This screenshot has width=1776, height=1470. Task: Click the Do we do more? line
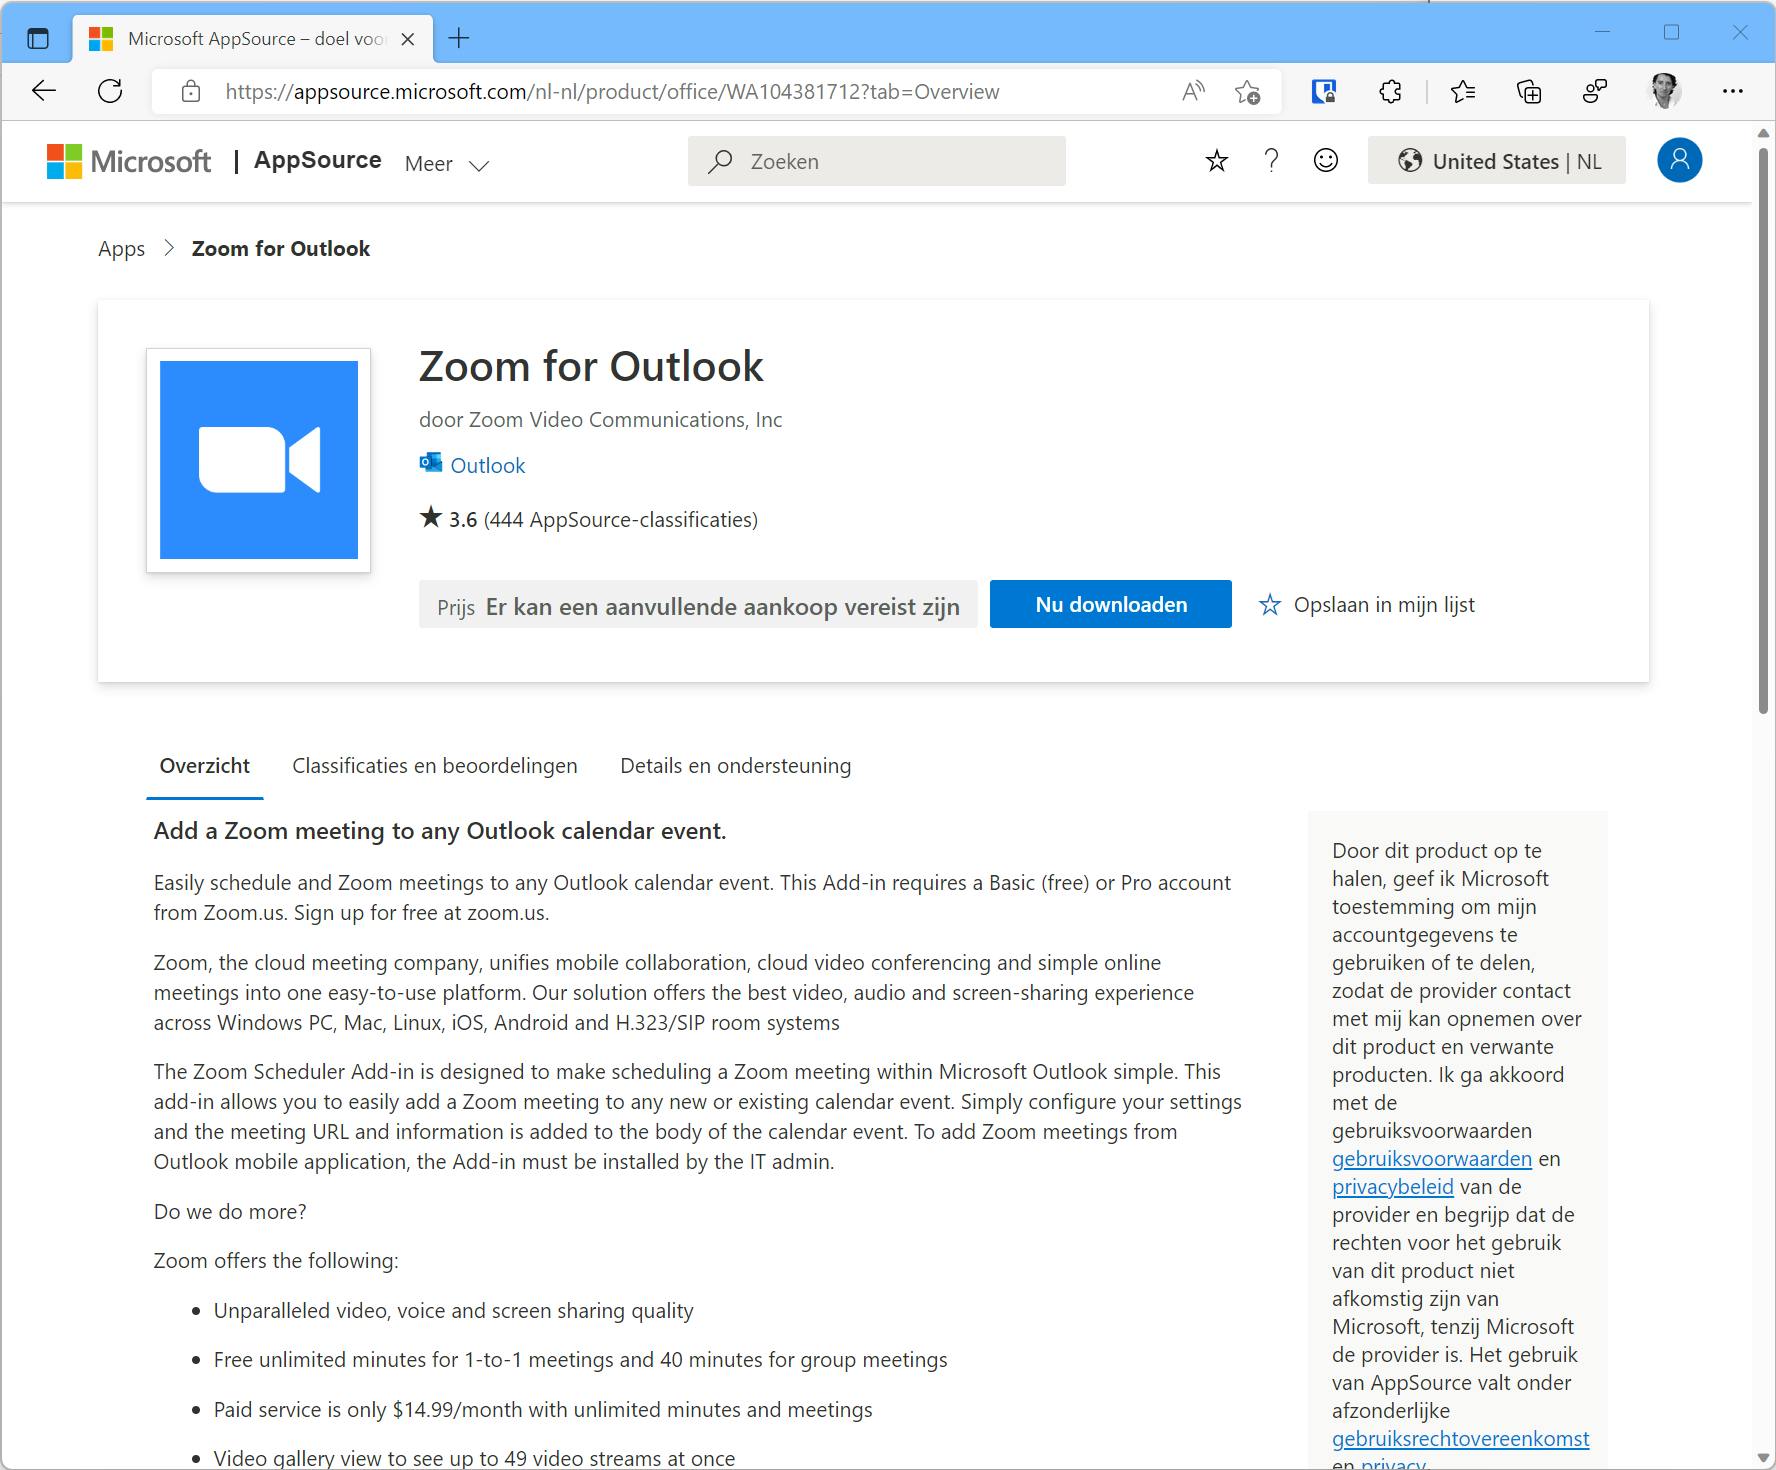pos(230,1212)
